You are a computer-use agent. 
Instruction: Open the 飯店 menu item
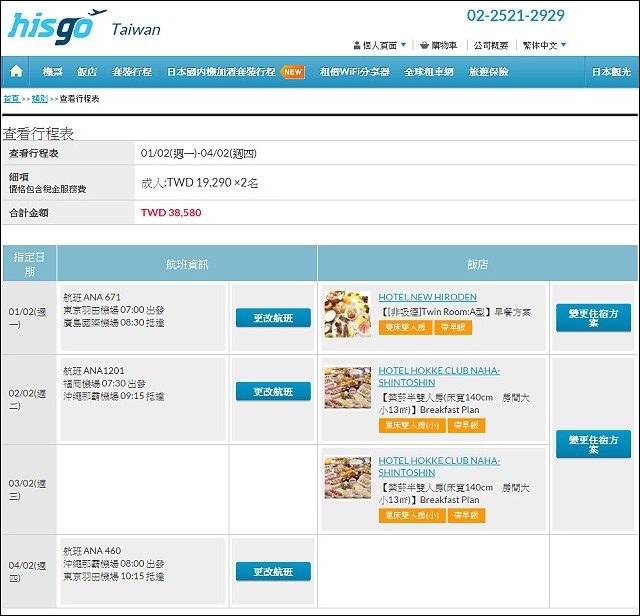[87, 72]
